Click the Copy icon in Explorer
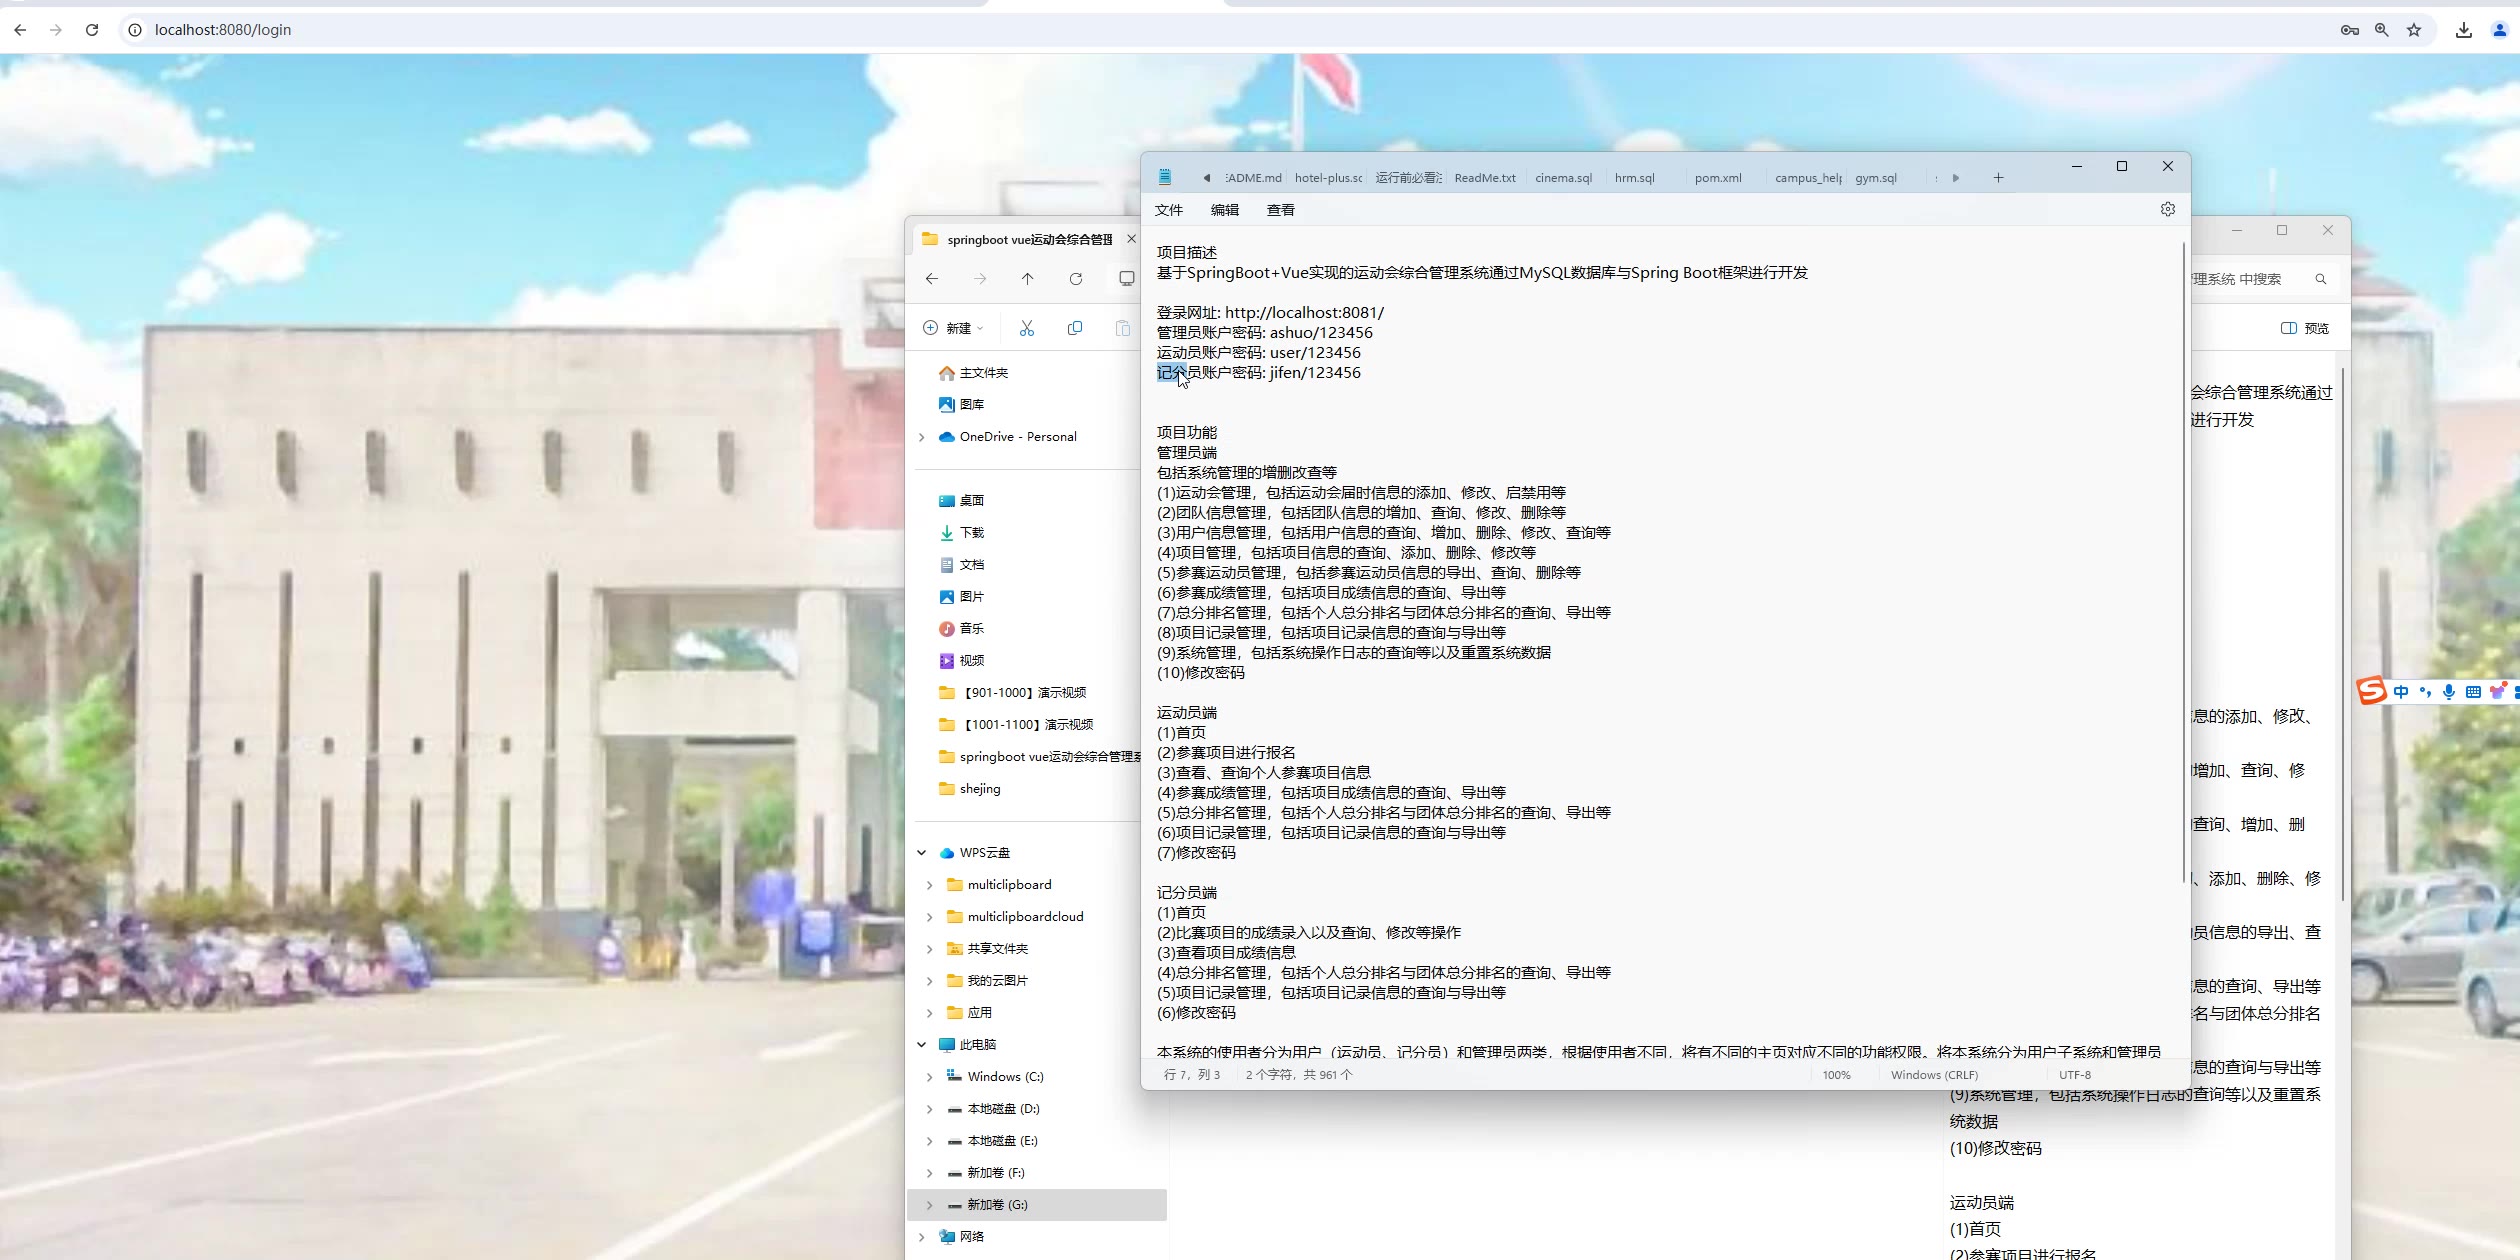2520x1260 pixels. (x=1075, y=328)
